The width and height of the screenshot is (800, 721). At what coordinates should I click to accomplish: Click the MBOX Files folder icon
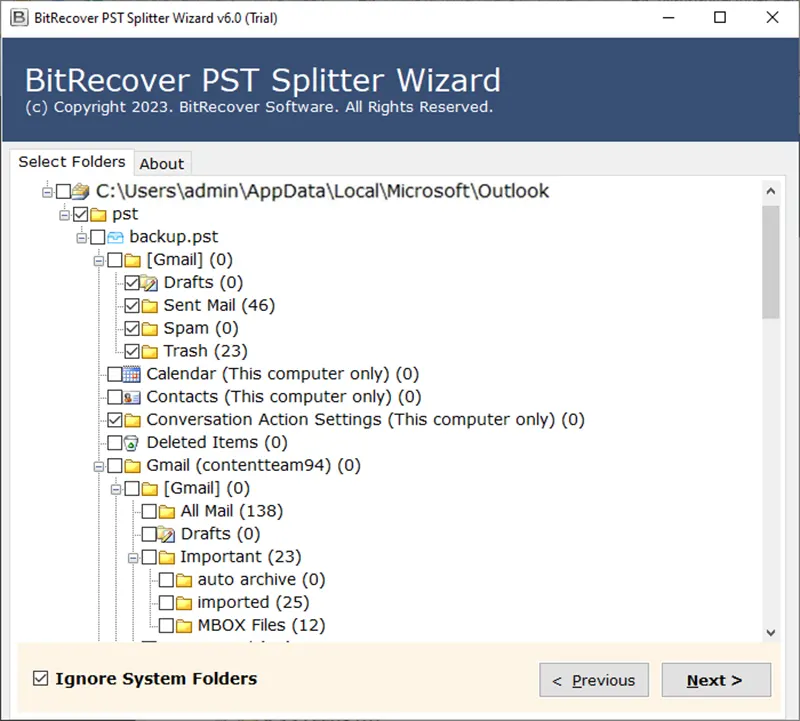(x=184, y=626)
